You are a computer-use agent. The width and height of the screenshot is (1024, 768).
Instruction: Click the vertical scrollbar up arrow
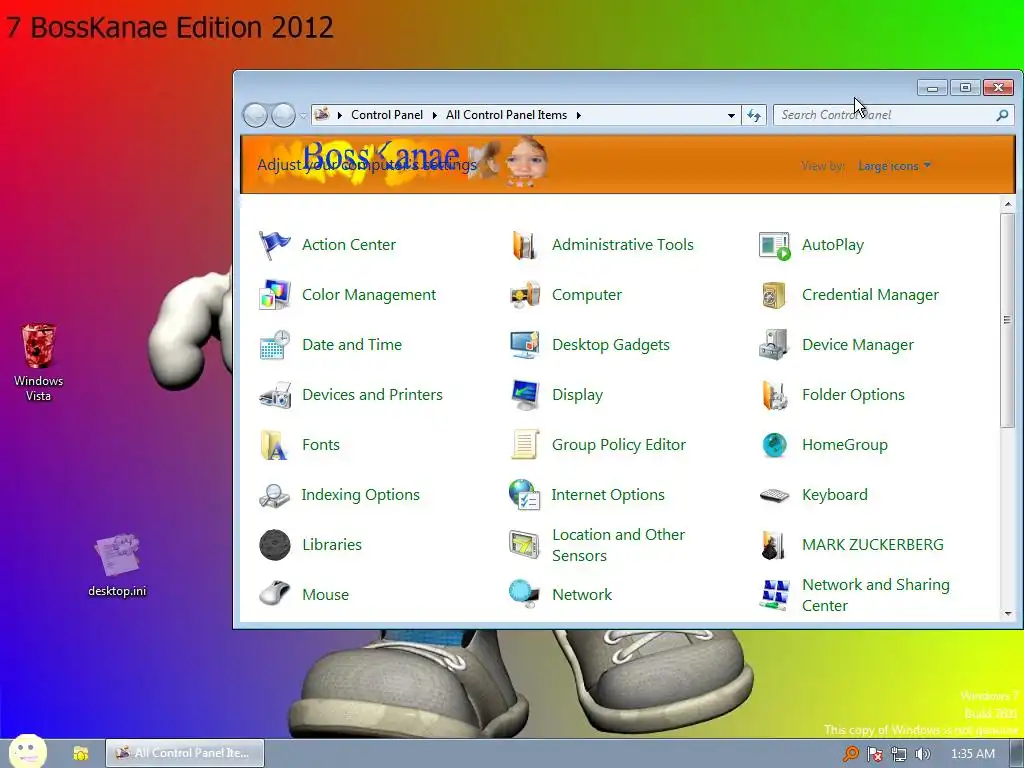click(1008, 204)
